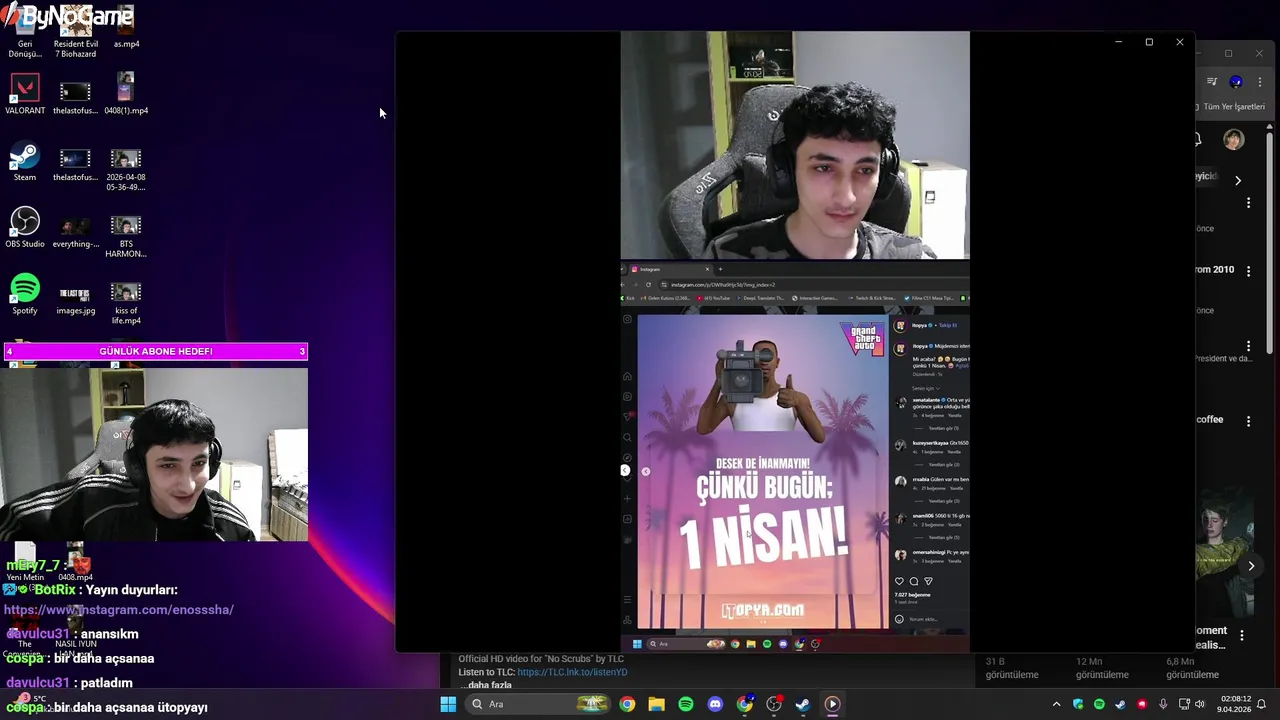The width and height of the screenshot is (1280, 720).
Task: Select the everything-... desktop file
Action: click(76, 231)
